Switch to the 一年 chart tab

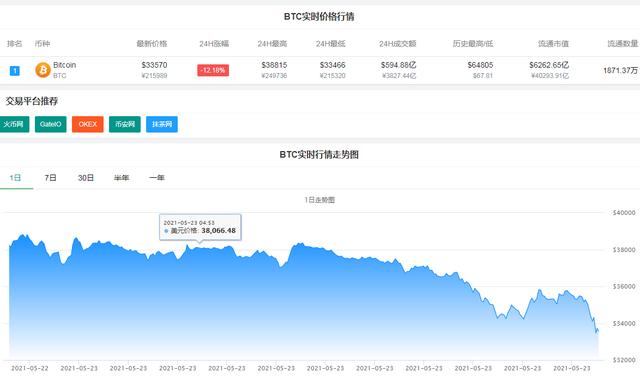(157, 178)
